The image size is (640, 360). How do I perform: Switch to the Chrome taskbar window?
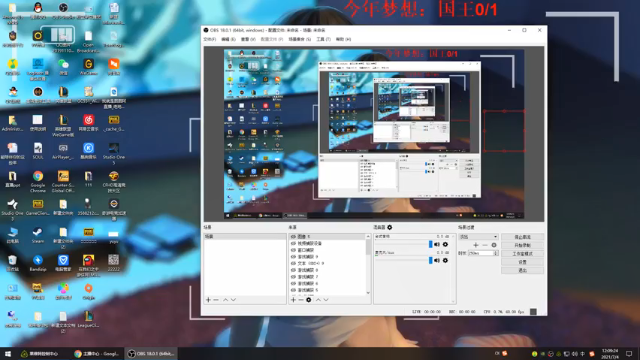point(96,353)
